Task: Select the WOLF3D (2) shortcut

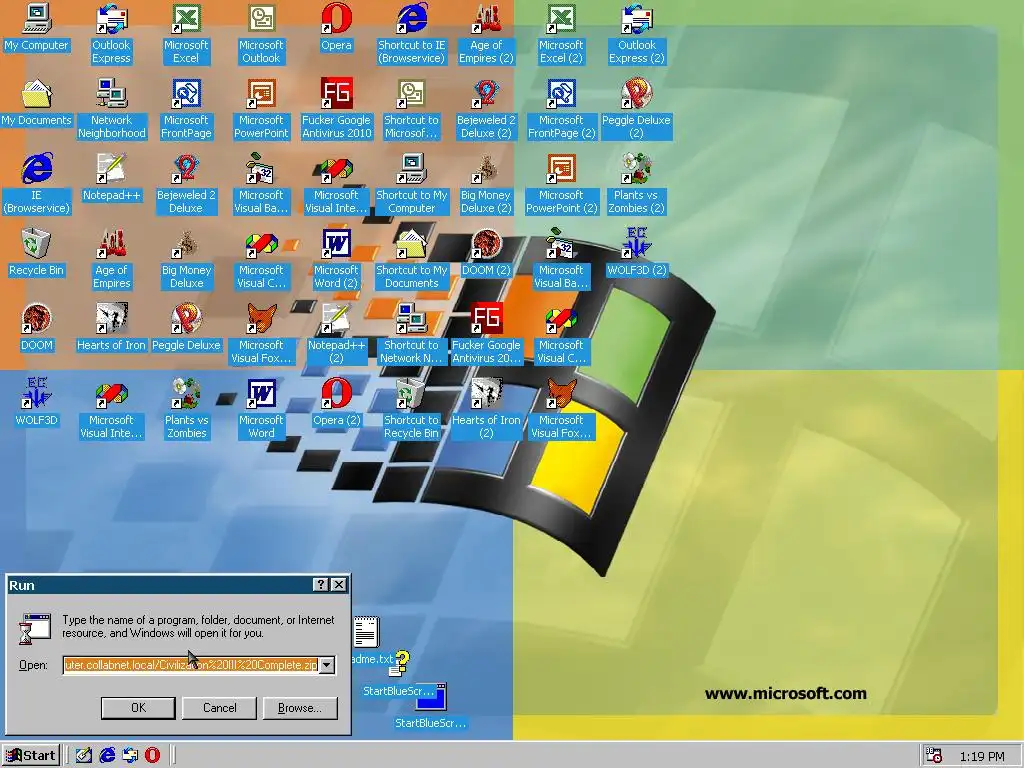Action: (x=637, y=255)
